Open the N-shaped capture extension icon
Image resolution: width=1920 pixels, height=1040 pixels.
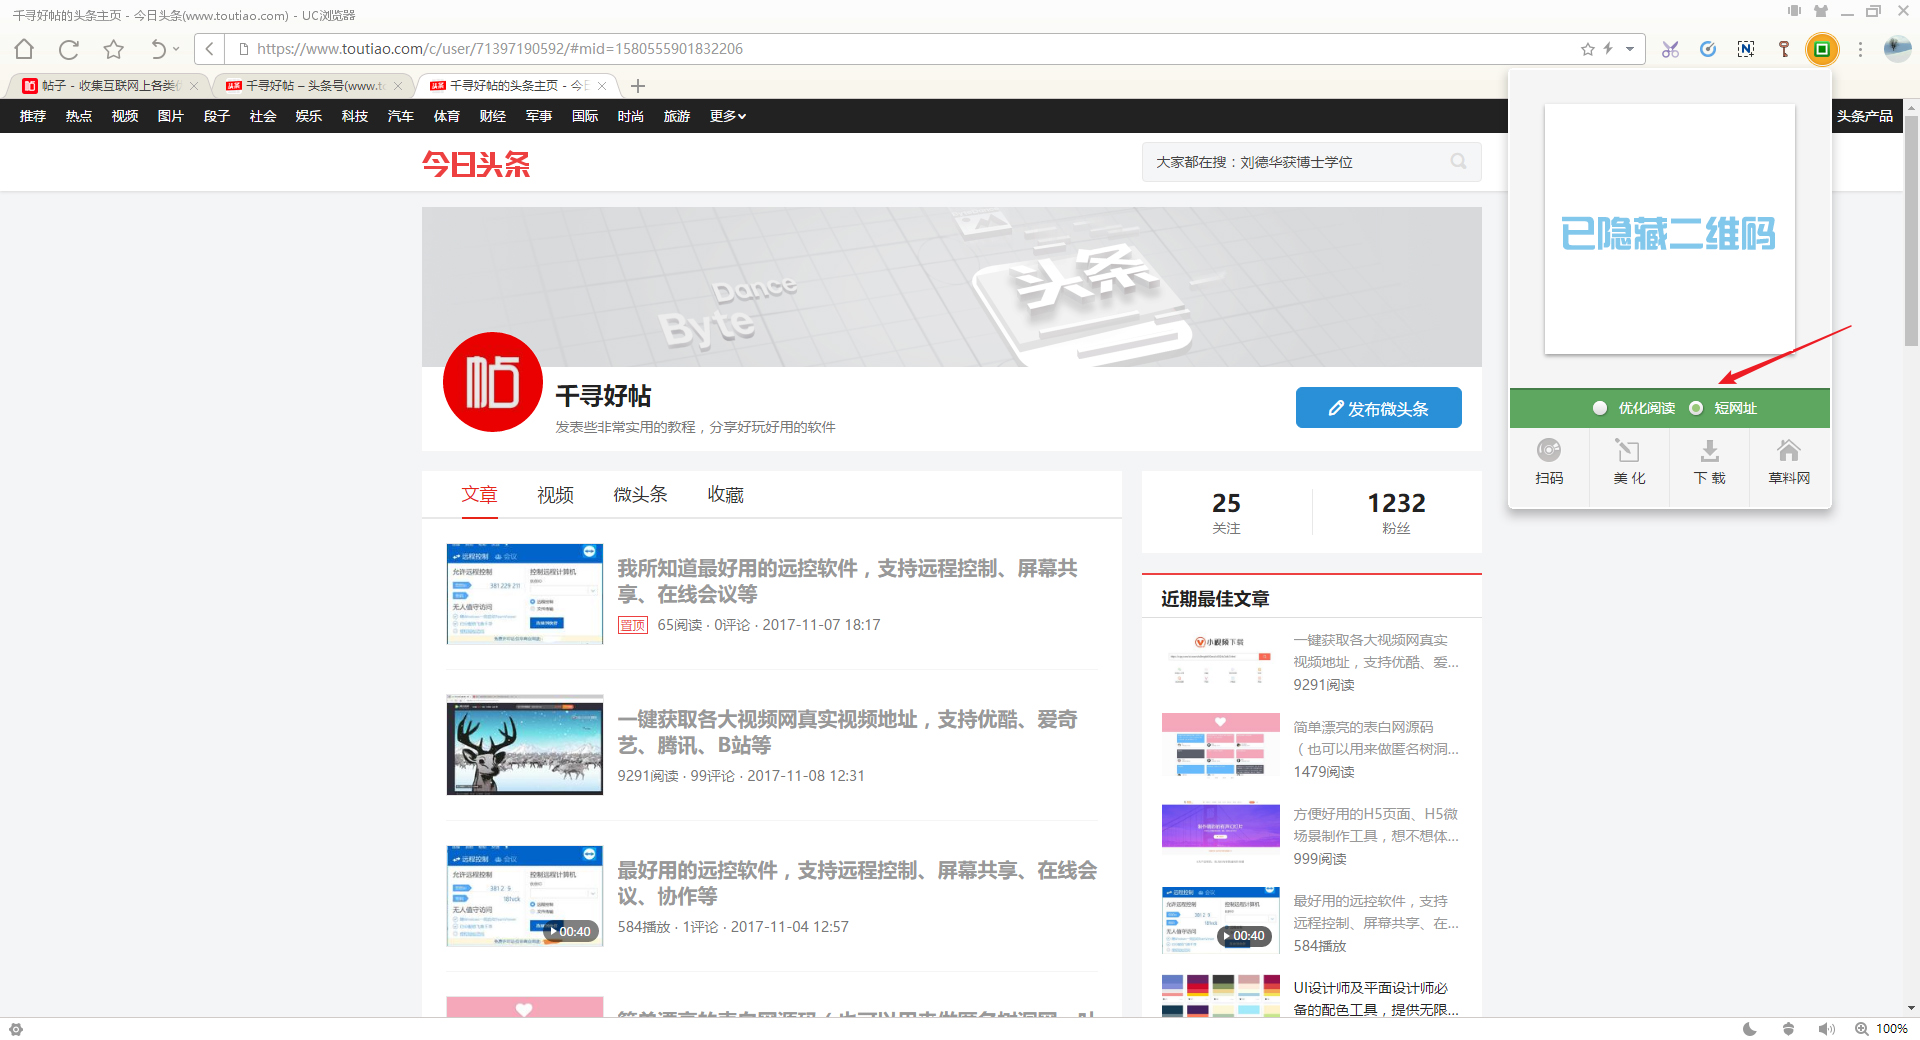[x=1746, y=49]
